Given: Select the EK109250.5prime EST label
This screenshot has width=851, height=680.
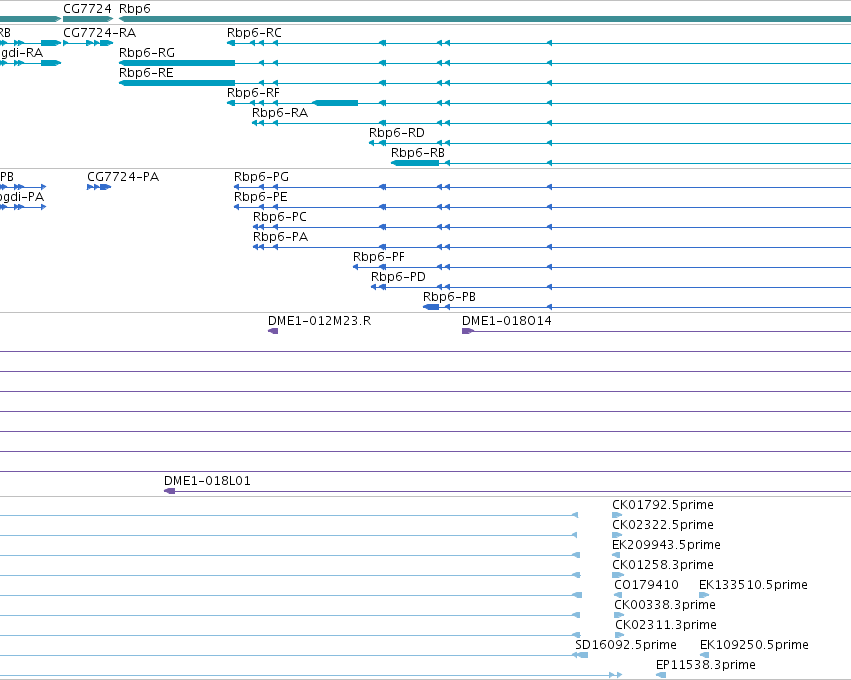Looking at the screenshot, I should click(754, 646).
